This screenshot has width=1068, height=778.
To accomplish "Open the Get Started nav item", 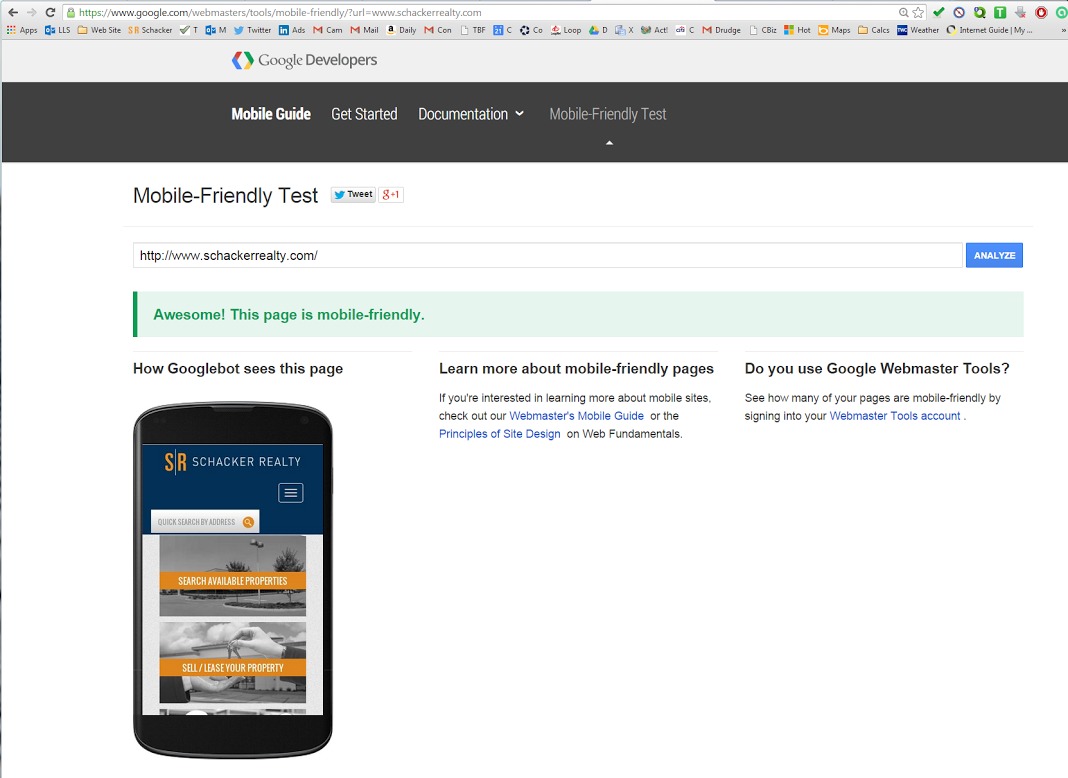I will tap(364, 114).
